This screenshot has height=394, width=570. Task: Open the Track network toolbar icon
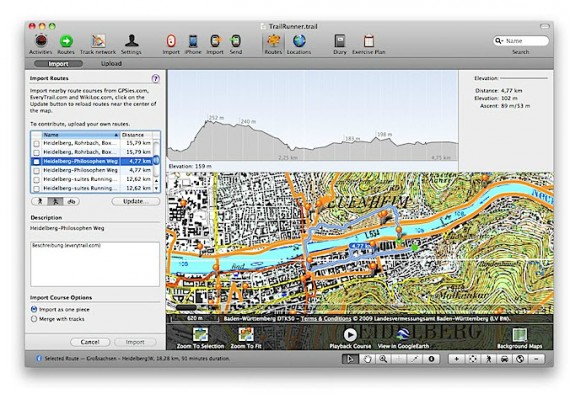(98, 41)
